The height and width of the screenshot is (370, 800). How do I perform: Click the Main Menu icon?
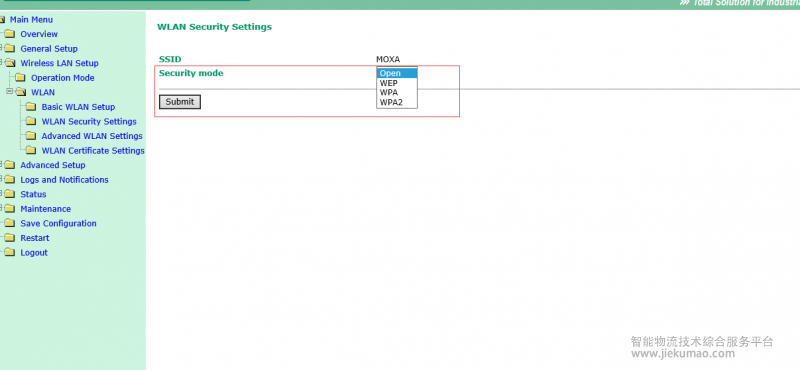tap(2, 20)
